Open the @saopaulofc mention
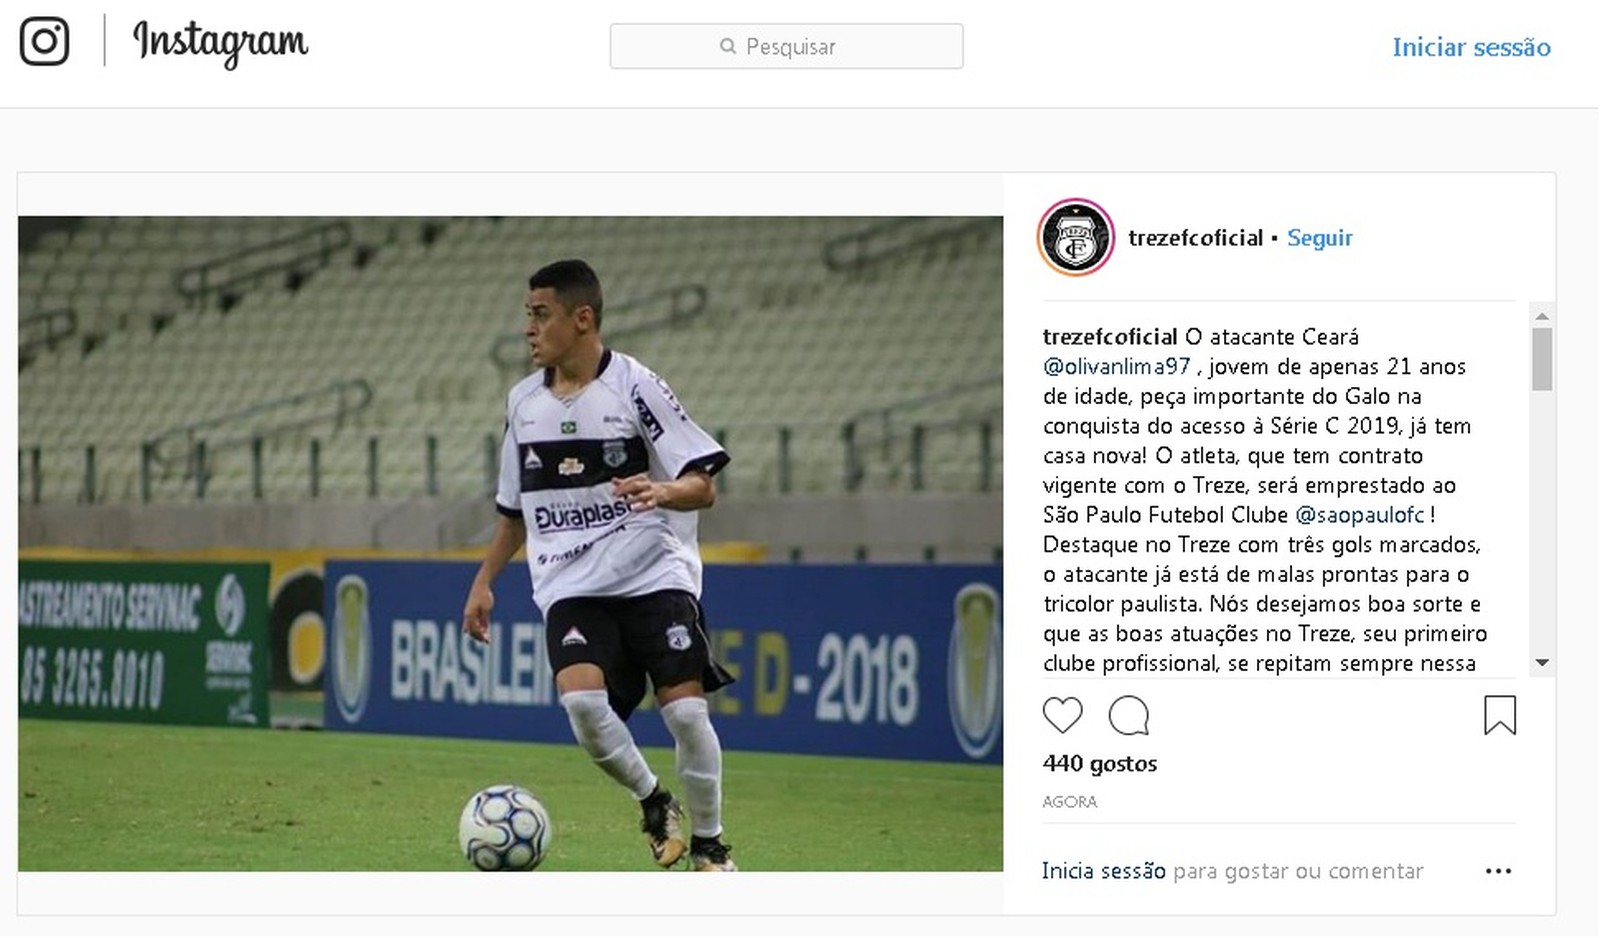Viewport: 1600px width, 946px height. pyautogui.click(x=1360, y=515)
